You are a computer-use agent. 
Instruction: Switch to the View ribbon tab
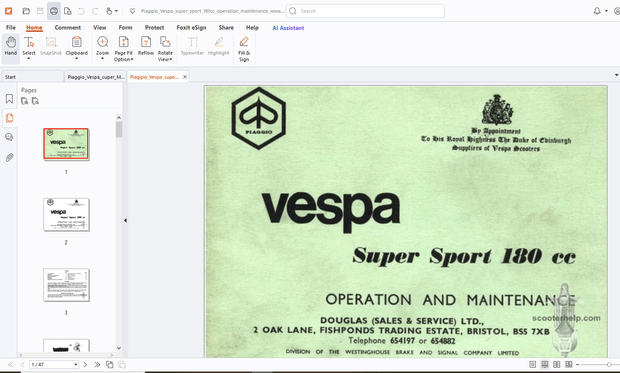pyautogui.click(x=100, y=28)
